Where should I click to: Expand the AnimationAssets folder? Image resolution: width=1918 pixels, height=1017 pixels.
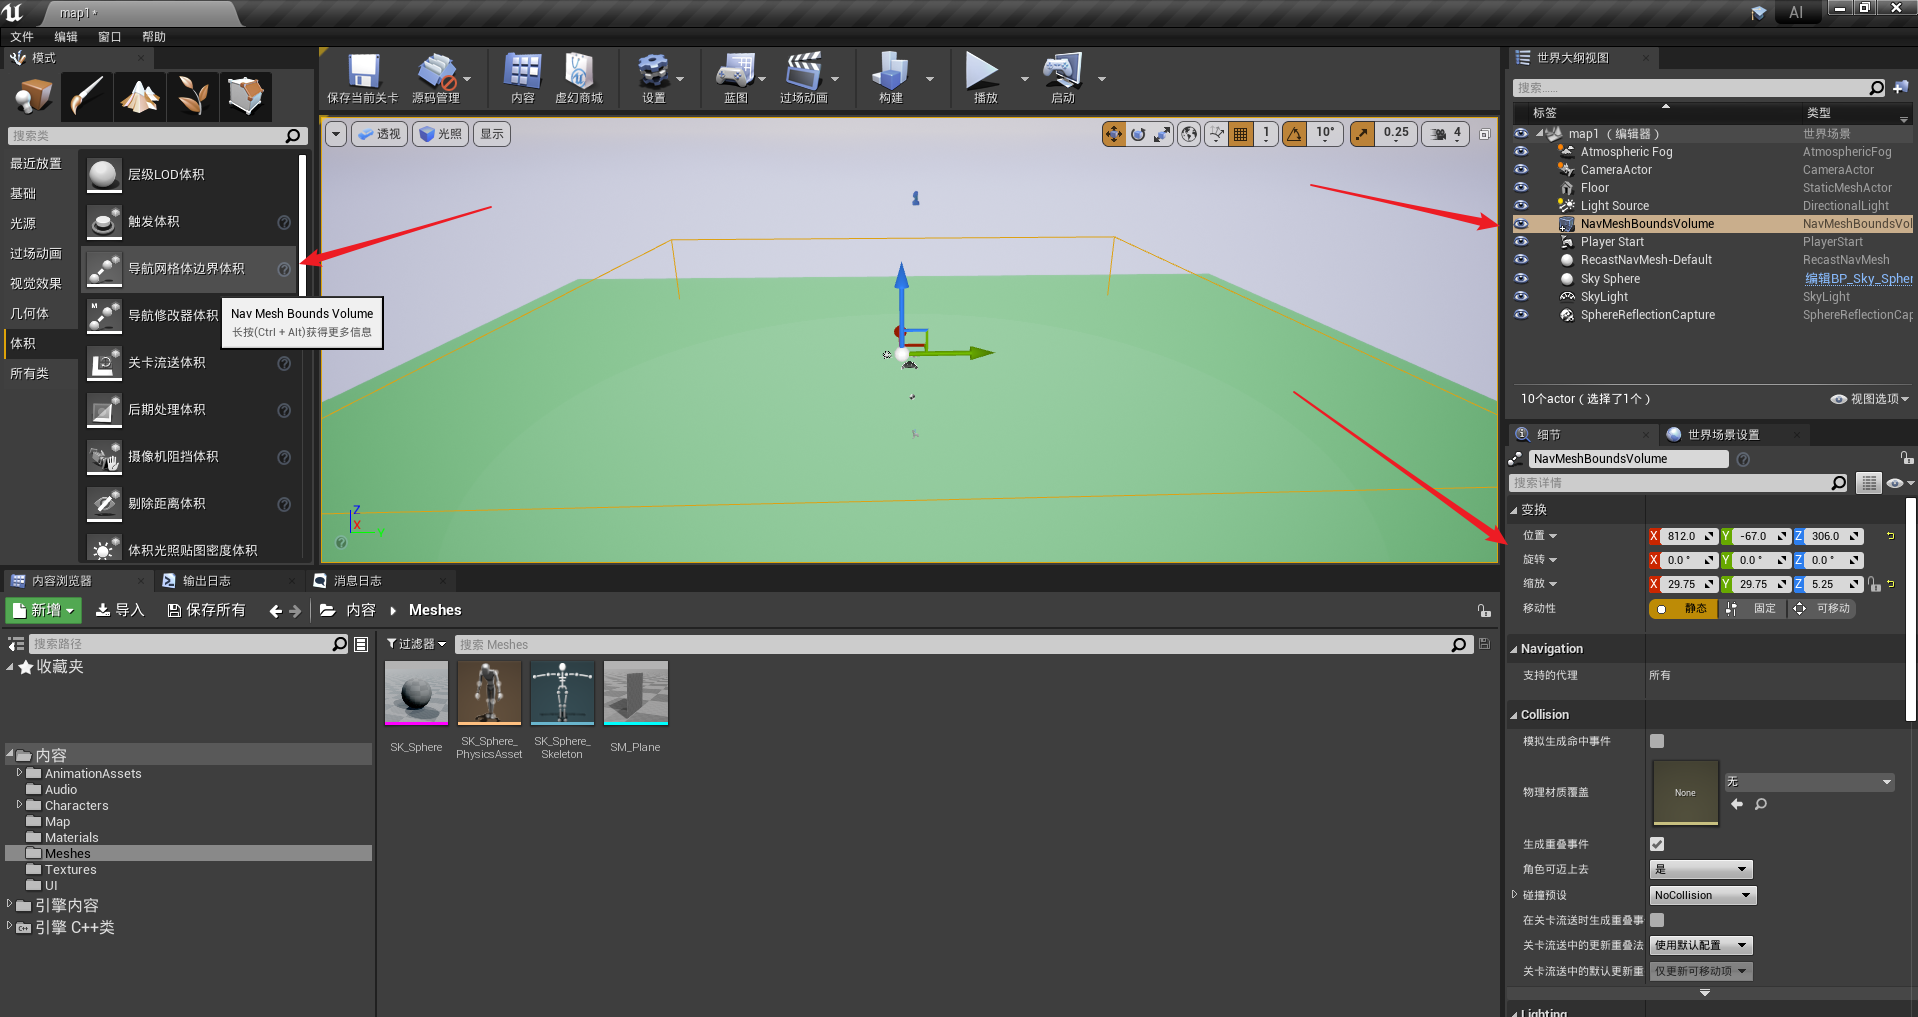tap(19, 773)
